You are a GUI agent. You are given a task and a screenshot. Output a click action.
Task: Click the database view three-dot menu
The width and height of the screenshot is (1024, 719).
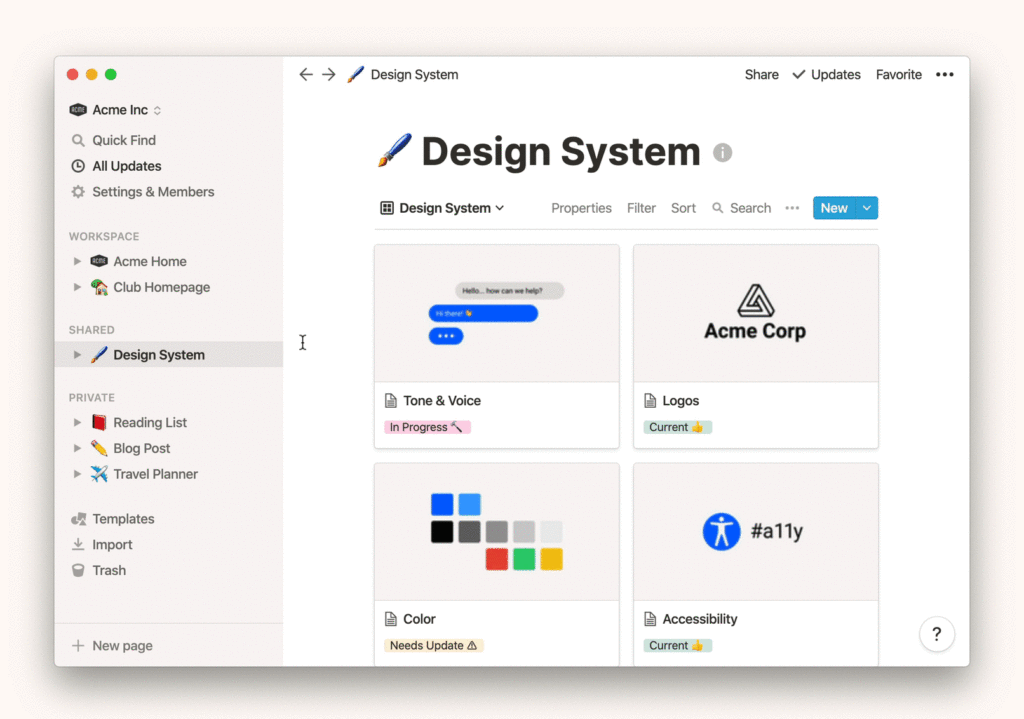(792, 208)
